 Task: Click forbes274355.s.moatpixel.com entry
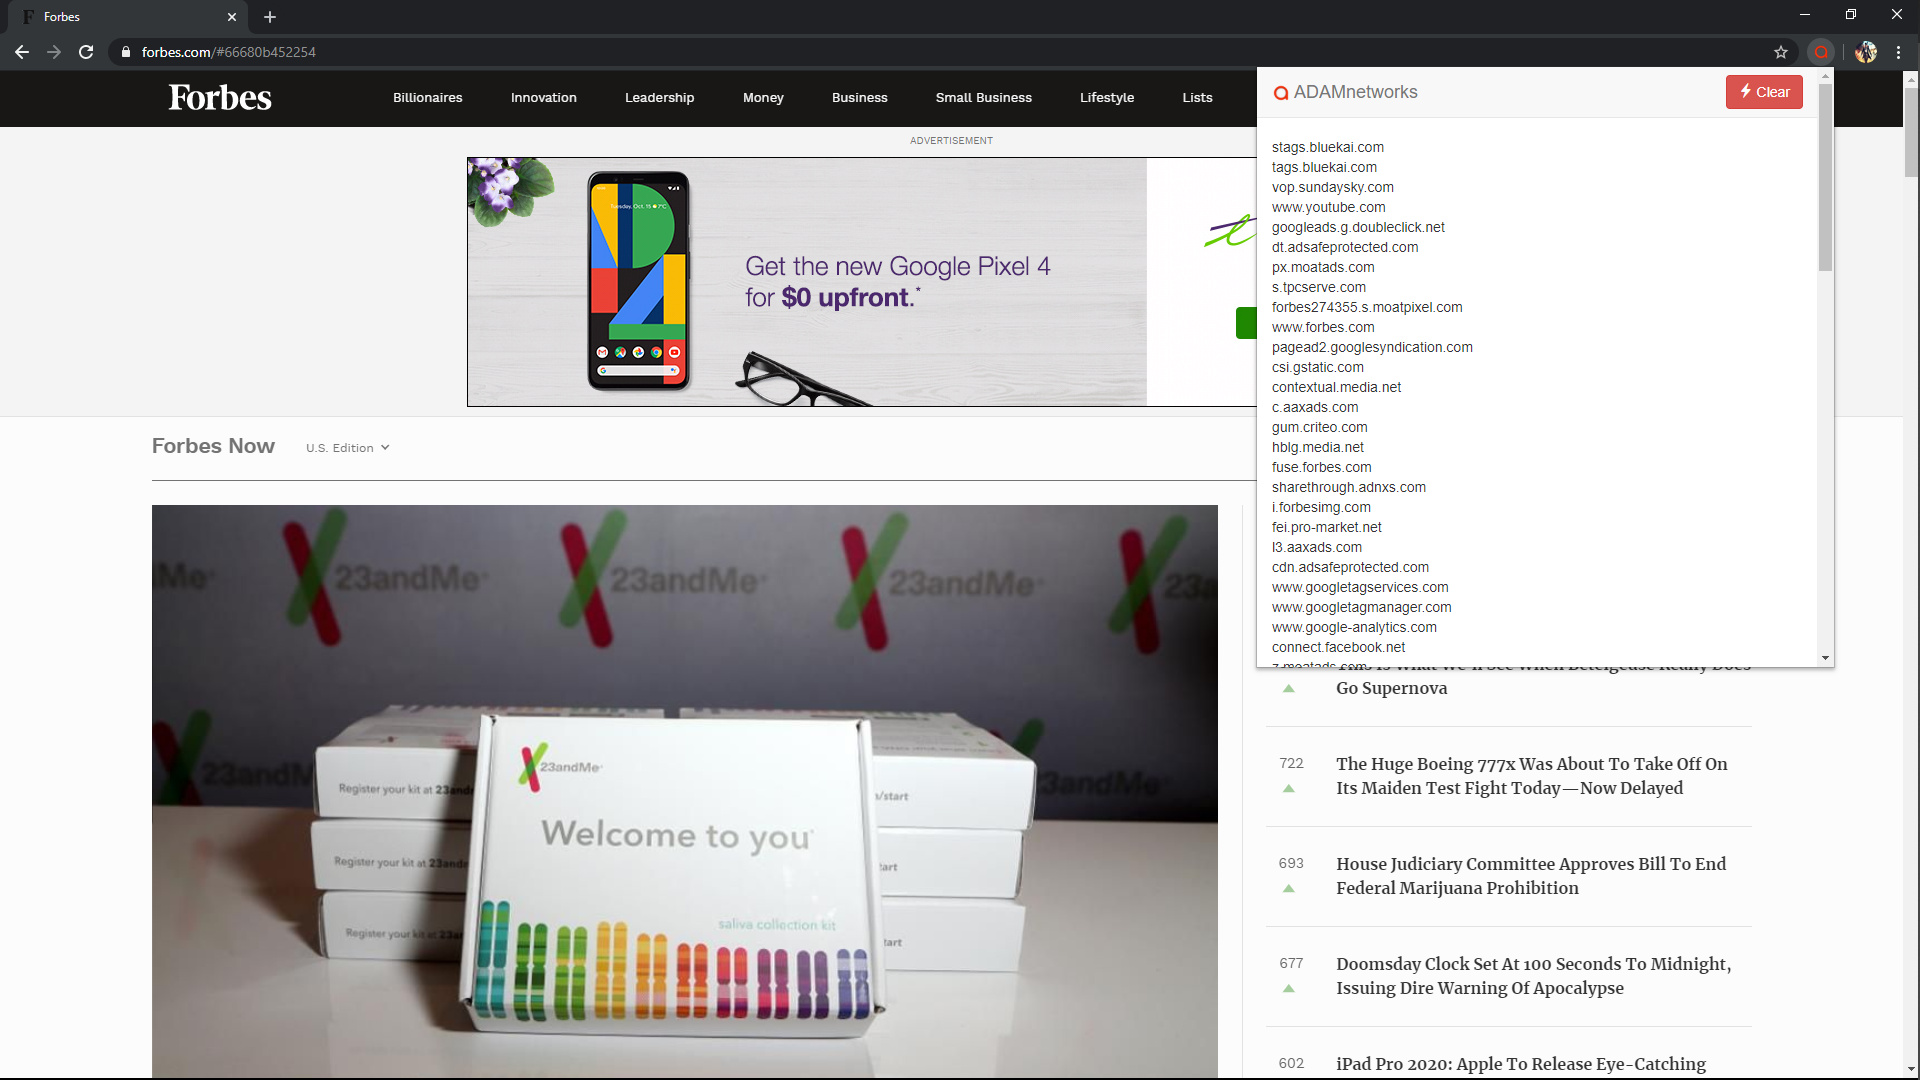pyautogui.click(x=1367, y=307)
